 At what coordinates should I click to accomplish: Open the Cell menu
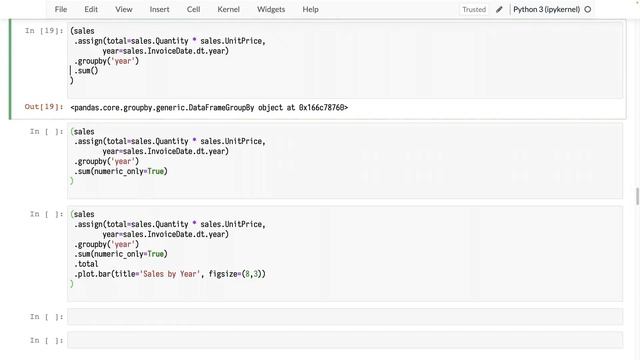193,9
